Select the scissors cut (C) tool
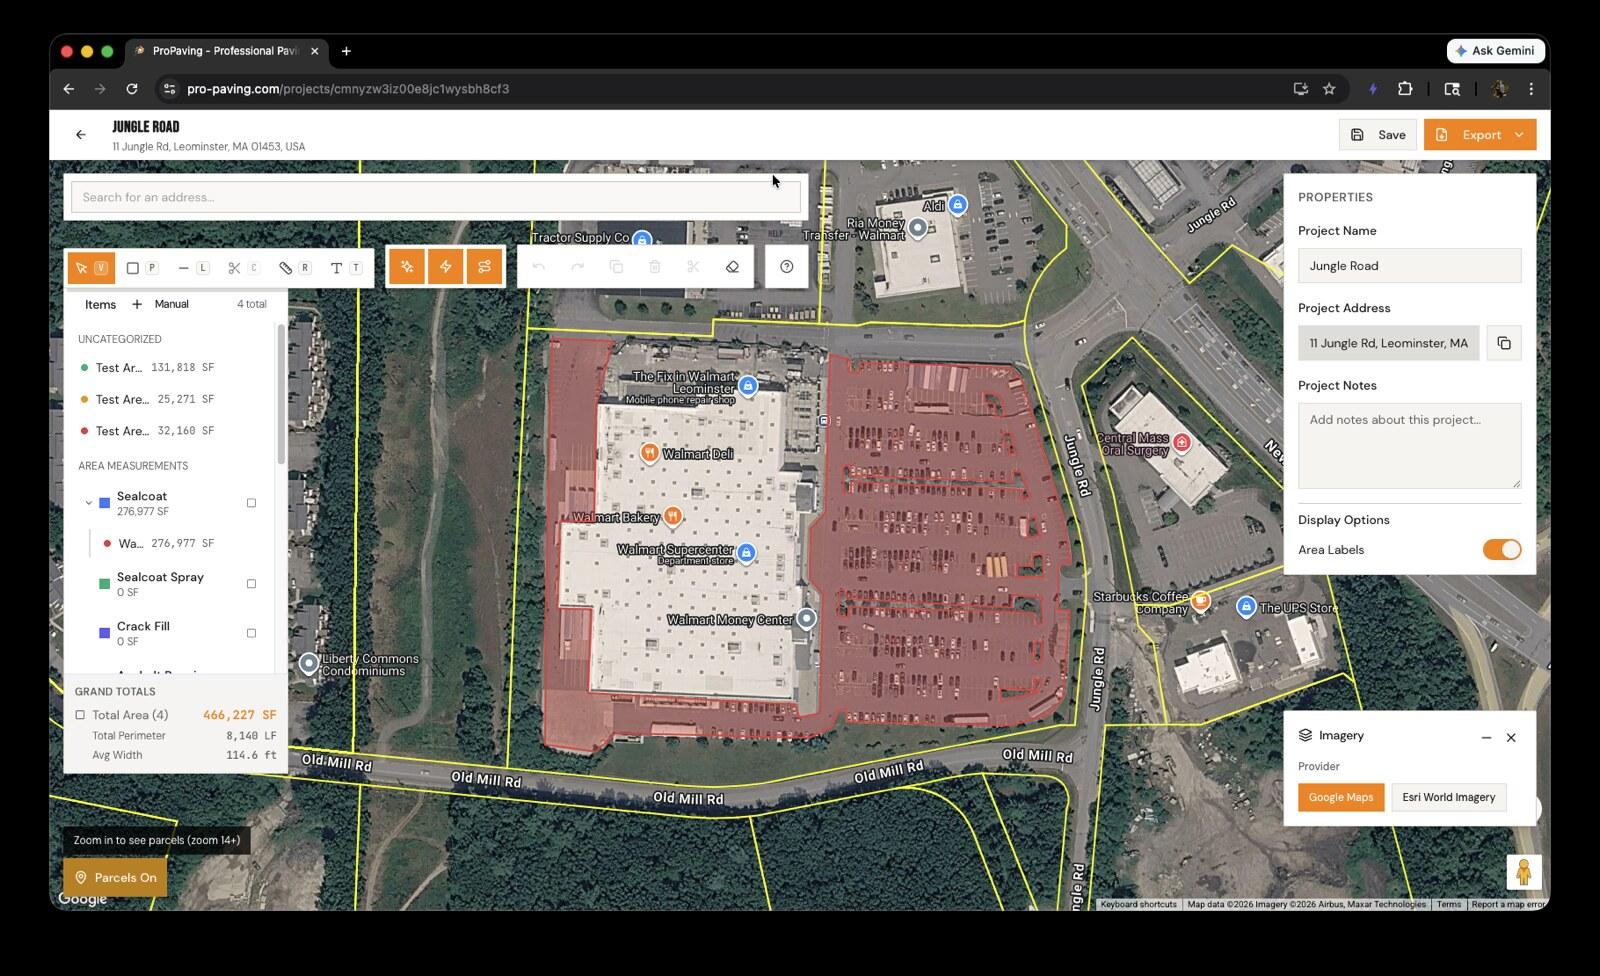This screenshot has height=976, width=1600. coord(243,268)
